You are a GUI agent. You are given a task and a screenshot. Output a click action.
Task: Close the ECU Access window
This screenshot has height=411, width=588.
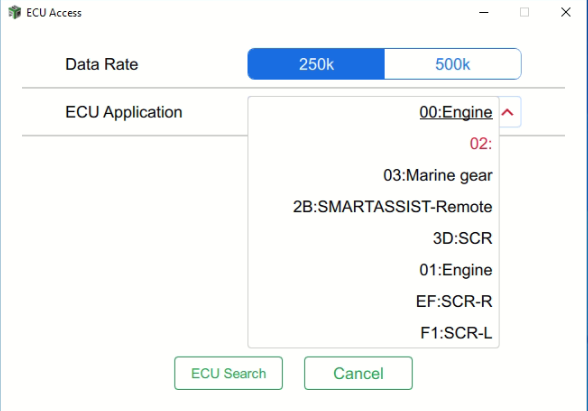pyautogui.click(x=566, y=12)
